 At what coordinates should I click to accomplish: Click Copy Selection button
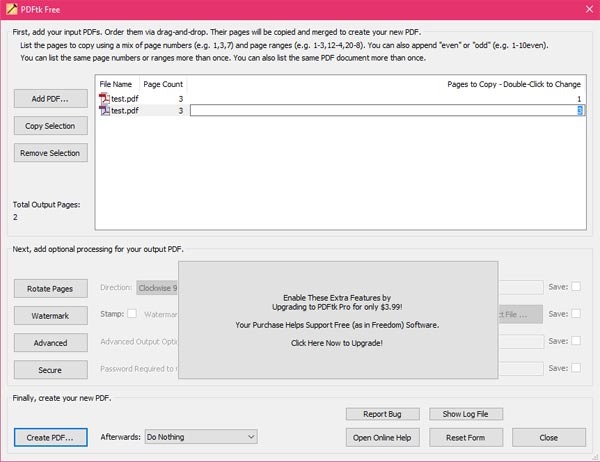[x=51, y=126]
